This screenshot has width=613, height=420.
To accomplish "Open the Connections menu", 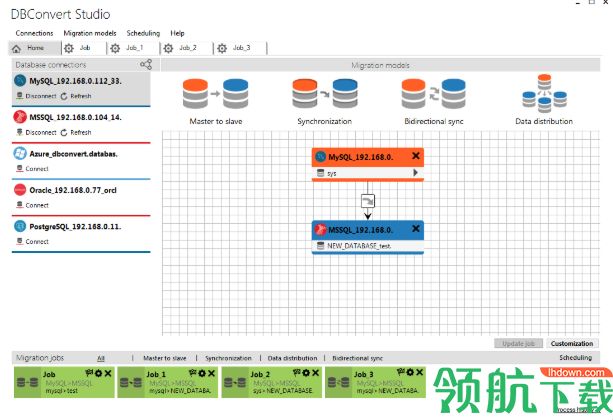I will pyautogui.click(x=34, y=33).
